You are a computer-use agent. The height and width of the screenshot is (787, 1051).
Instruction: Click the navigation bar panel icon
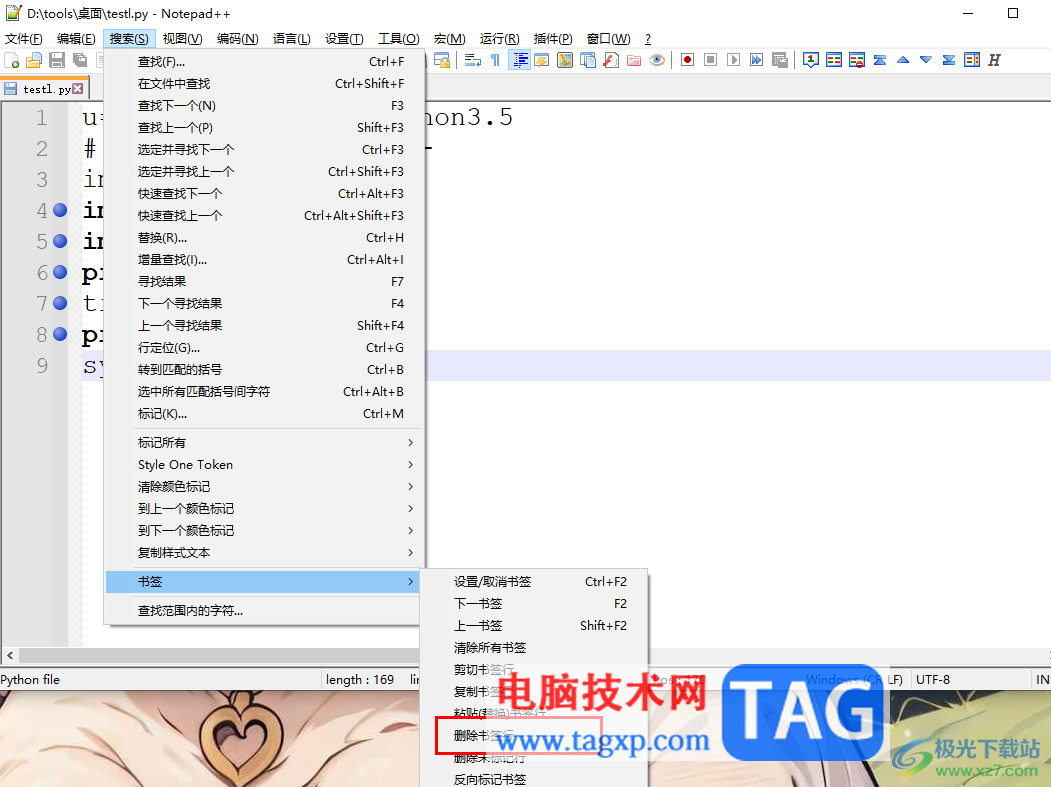point(972,60)
